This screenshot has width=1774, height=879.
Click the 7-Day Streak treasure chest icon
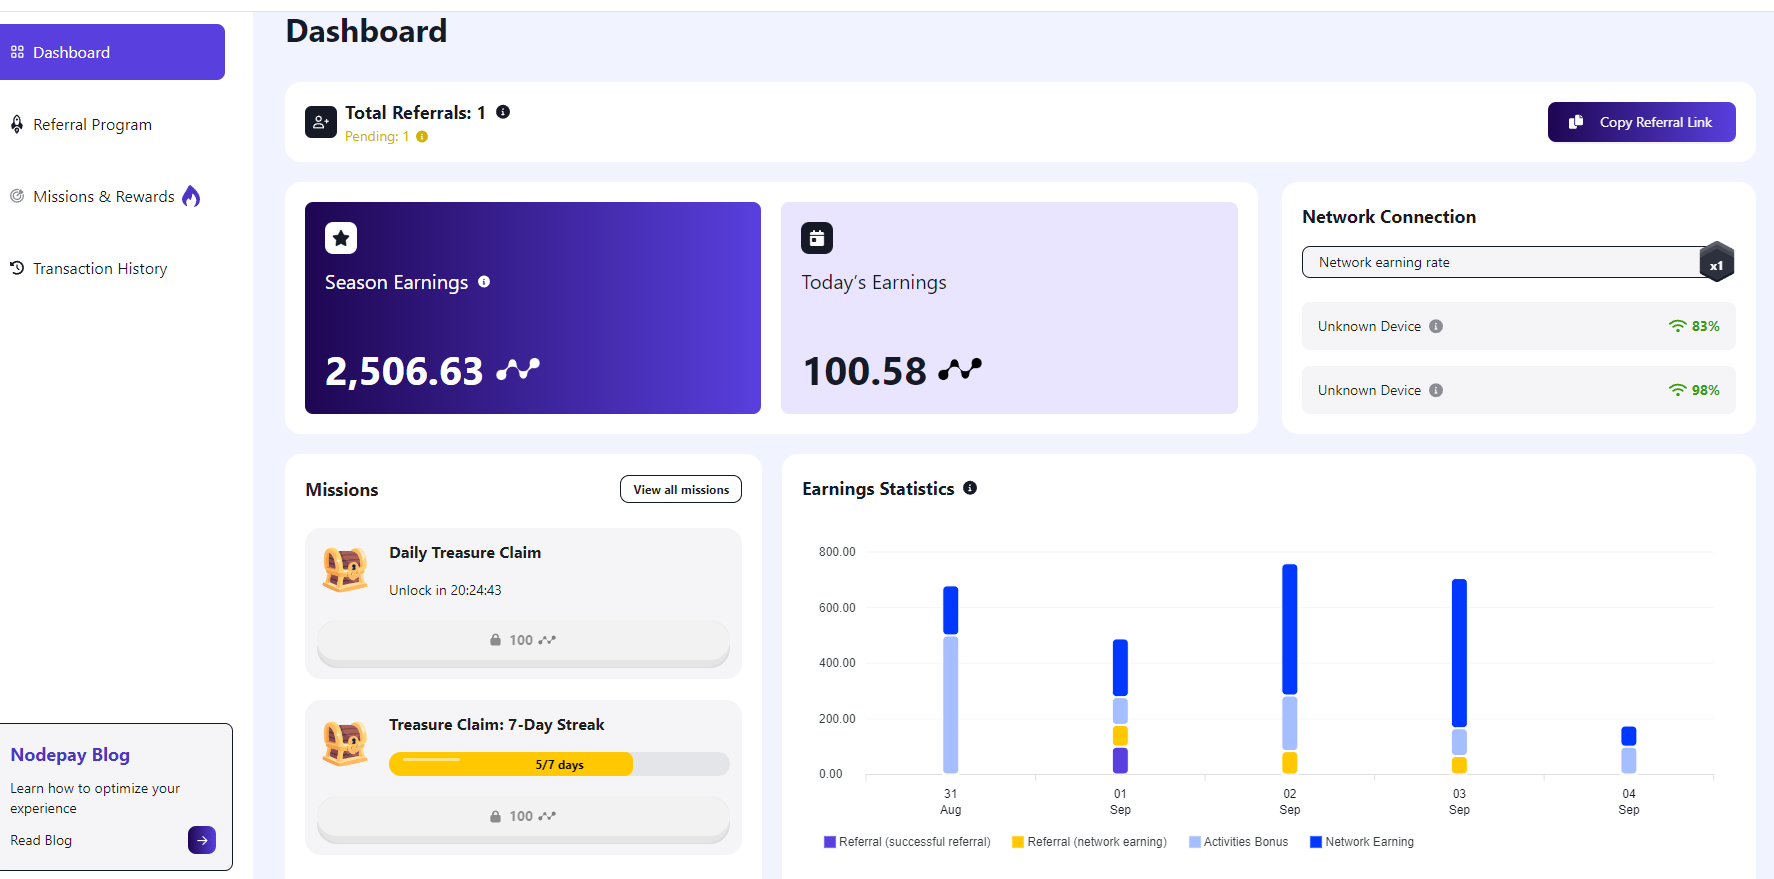(345, 743)
